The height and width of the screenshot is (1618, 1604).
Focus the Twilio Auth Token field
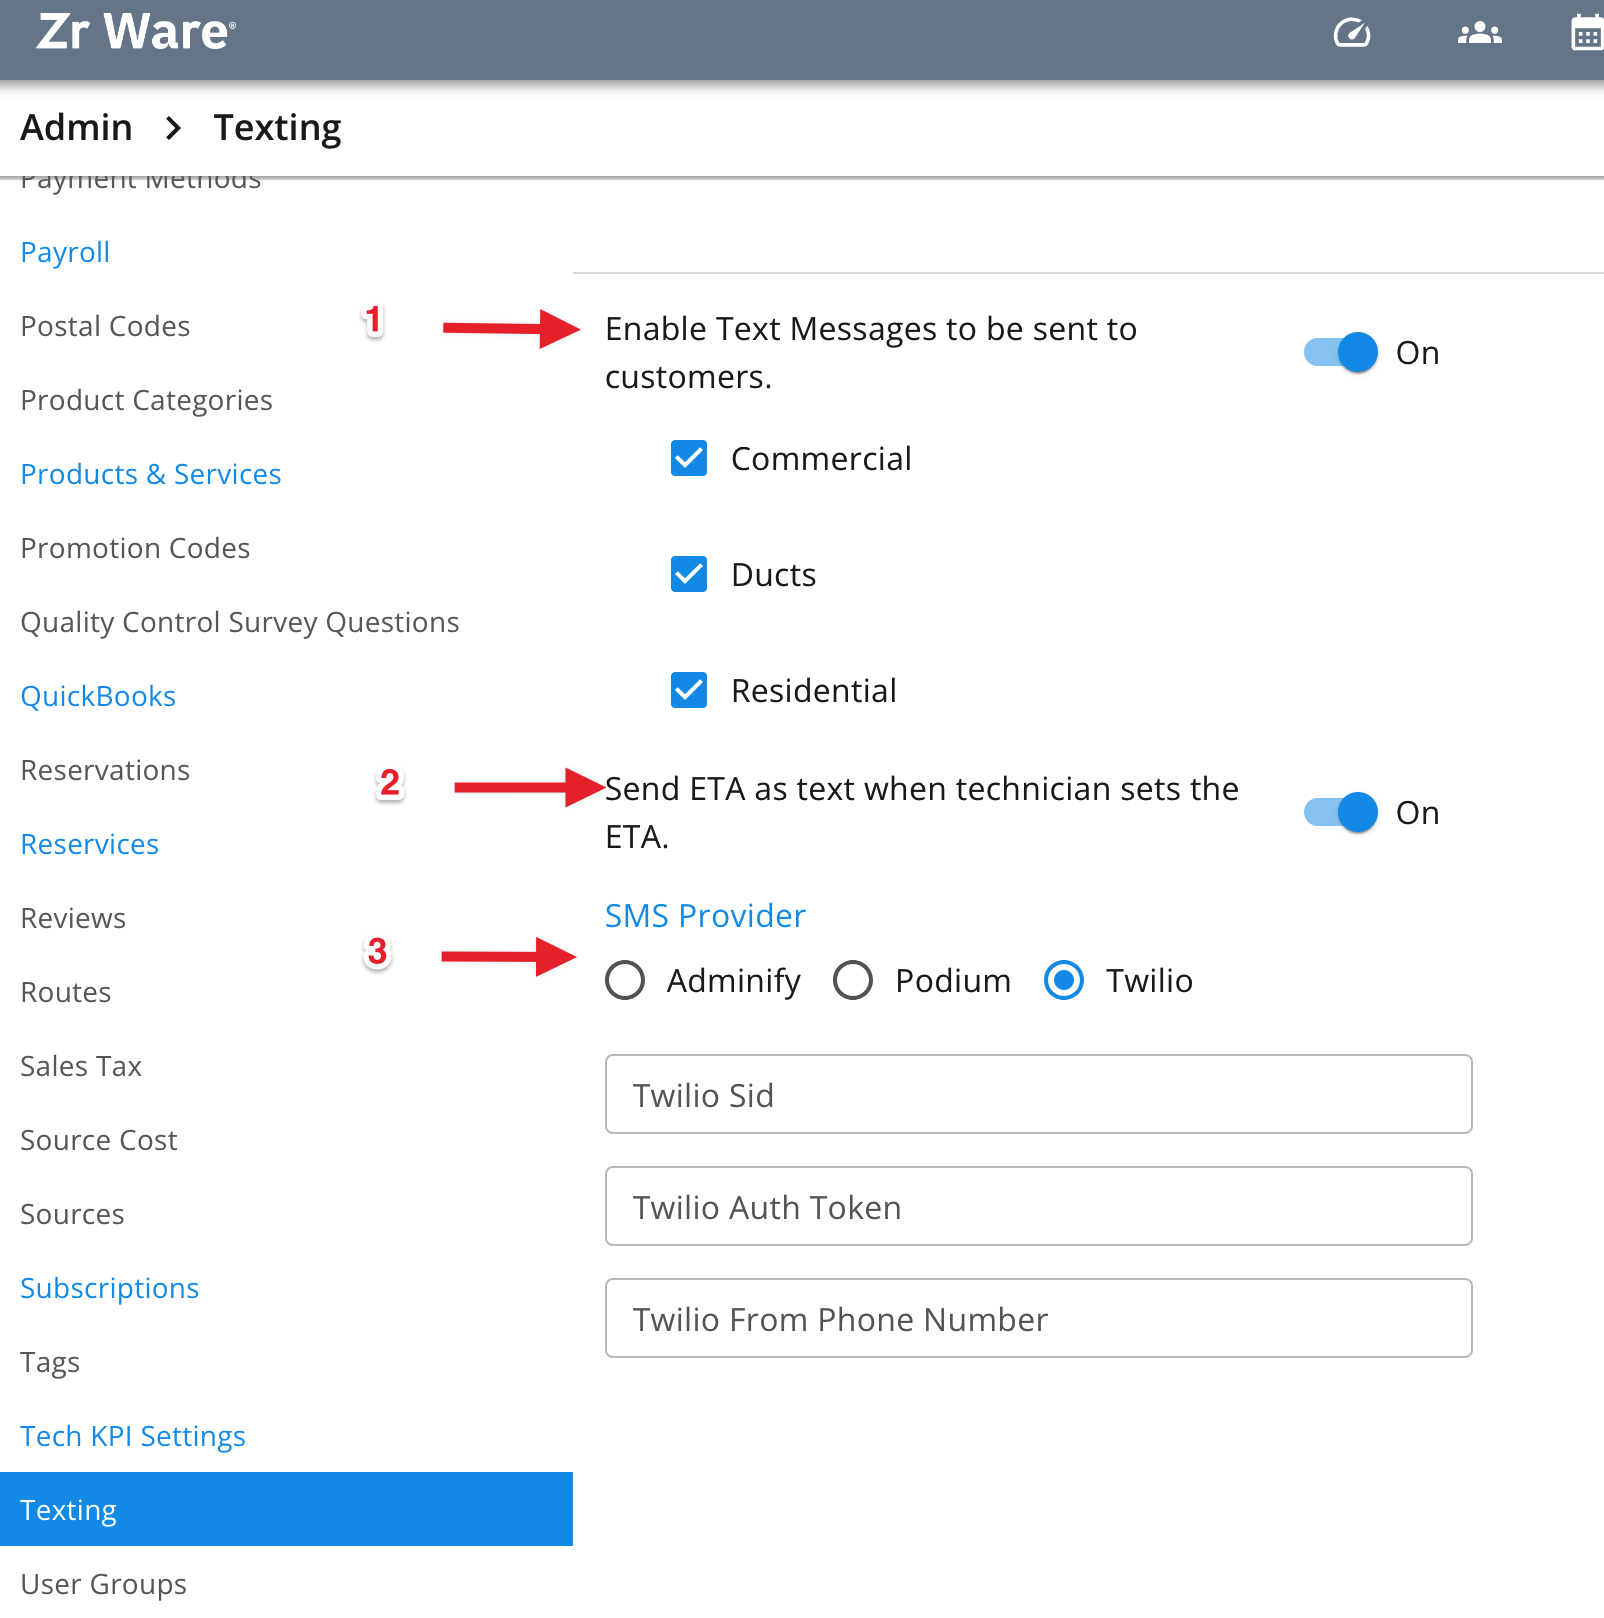click(x=1038, y=1206)
